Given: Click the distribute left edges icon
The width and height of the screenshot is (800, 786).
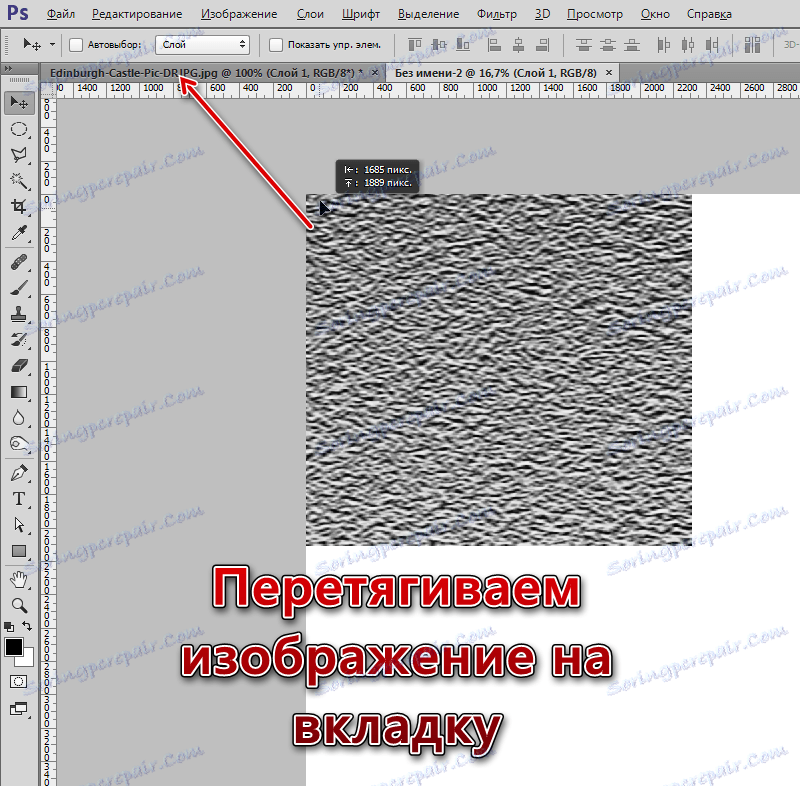Looking at the screenshot, I should click(663, 45).
